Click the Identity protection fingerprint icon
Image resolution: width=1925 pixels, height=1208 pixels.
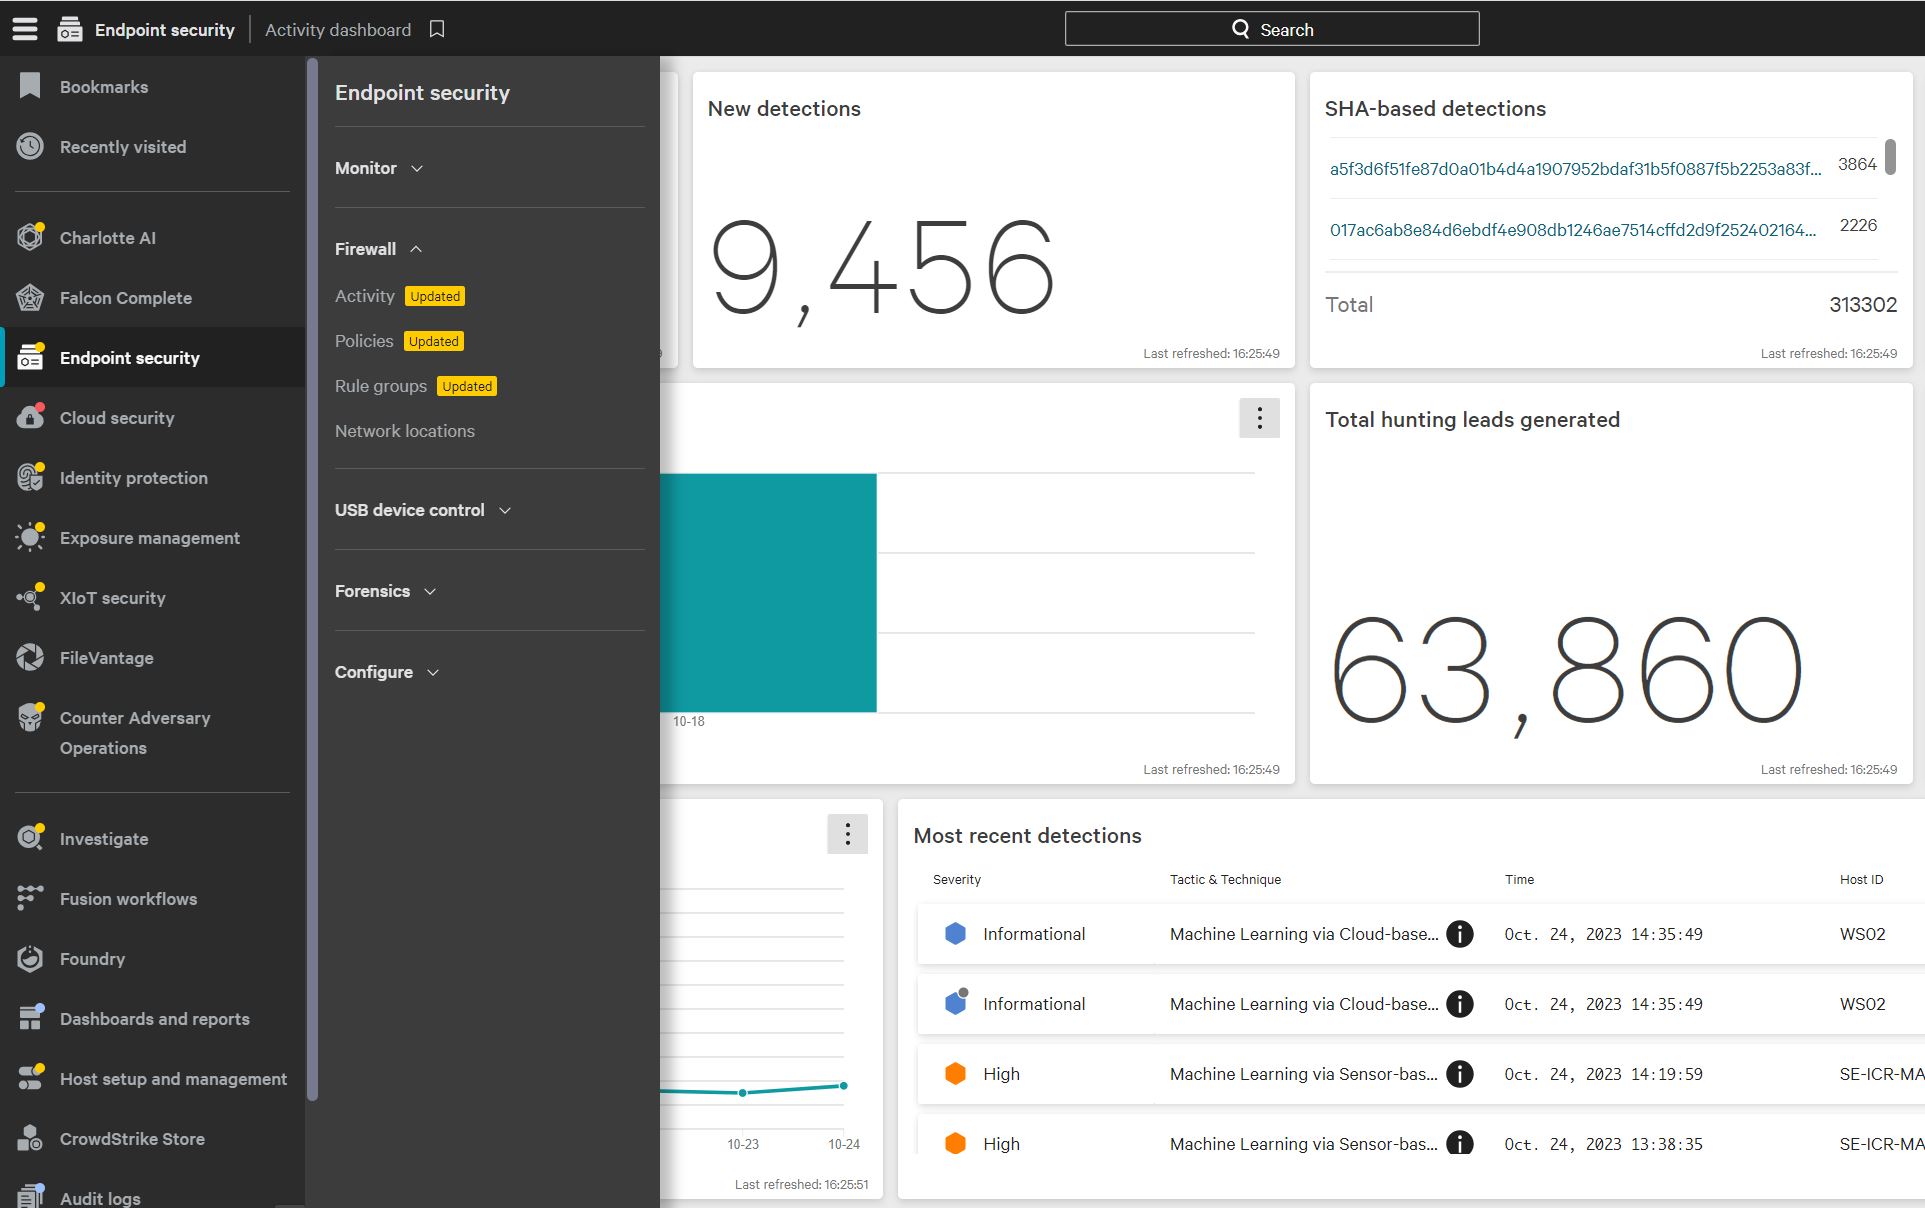(x=30, y=477)
